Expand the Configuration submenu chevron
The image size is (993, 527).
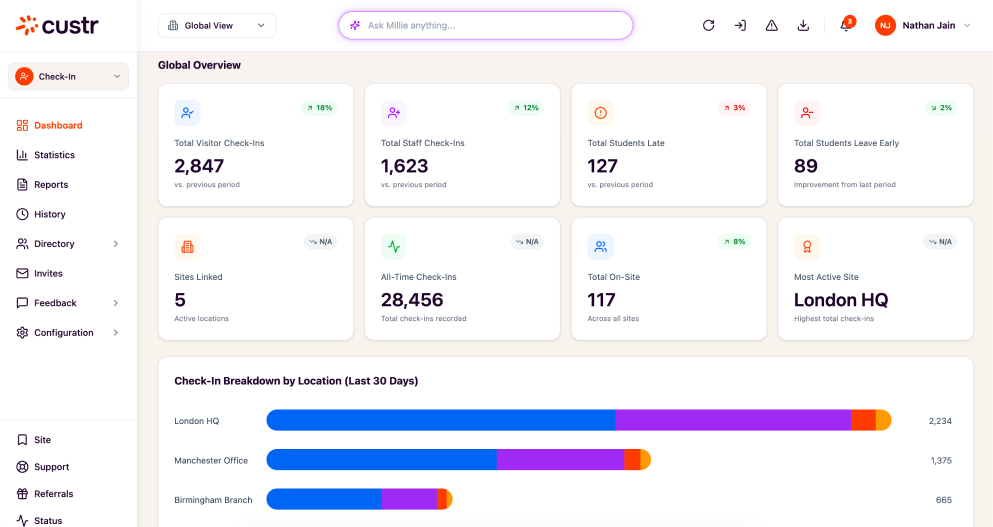pos(116,333)
